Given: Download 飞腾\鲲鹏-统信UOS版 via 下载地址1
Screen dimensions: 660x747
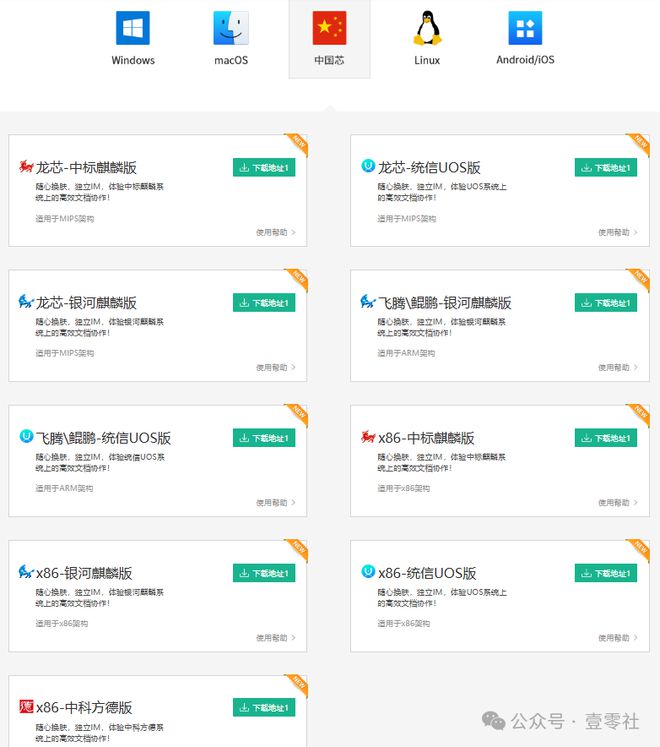Looking at the screenshot, I should (x=264, y=438).
